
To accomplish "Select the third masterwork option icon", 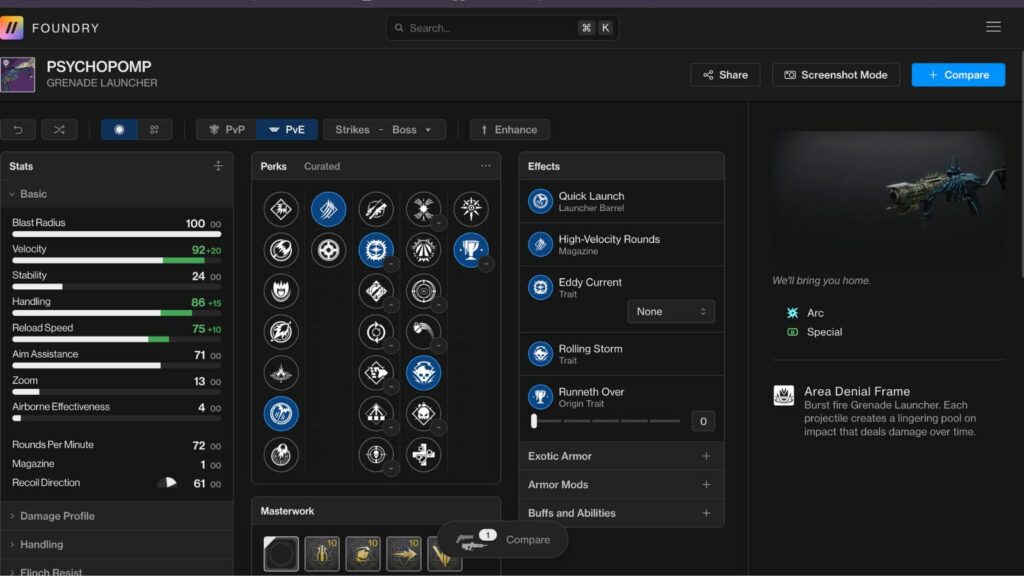I will coord(363,554).
